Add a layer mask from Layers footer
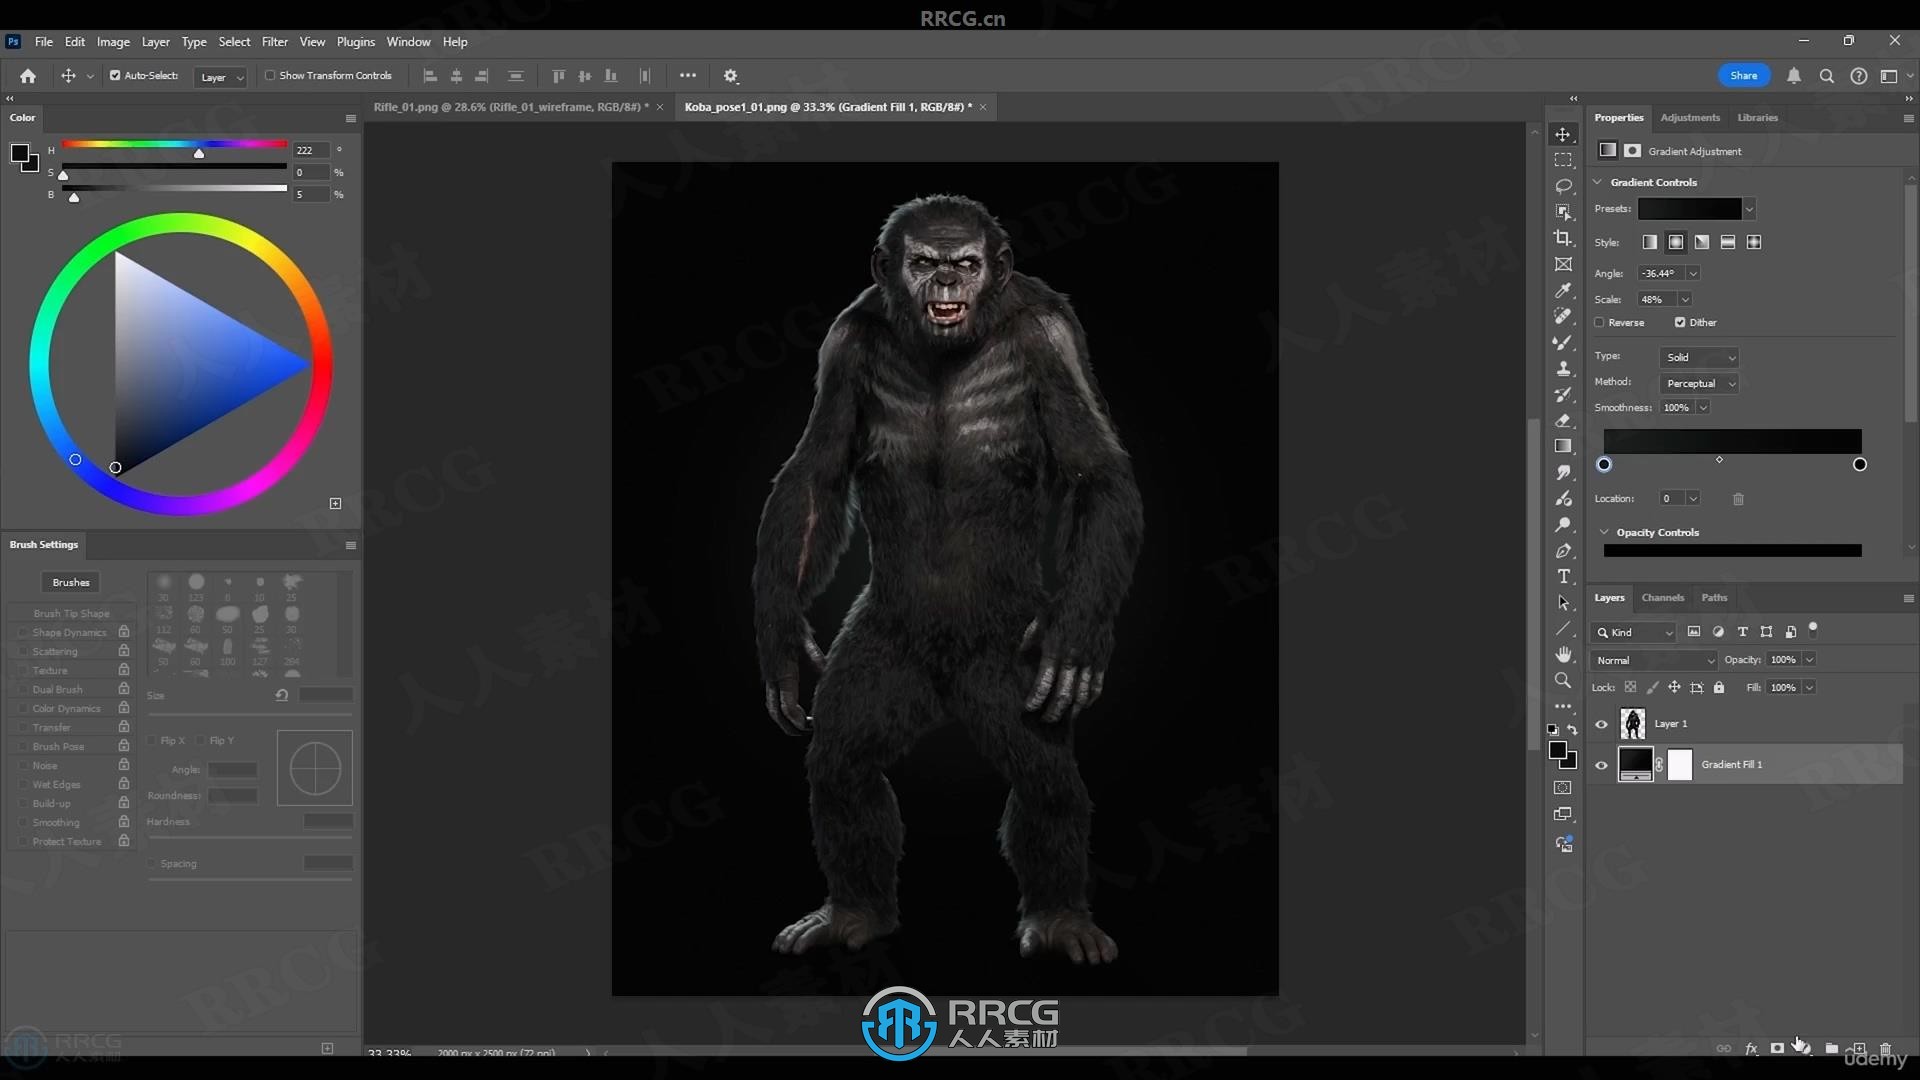1920x1080 pixels. pyautogui.click(x=1777, y=1048)
